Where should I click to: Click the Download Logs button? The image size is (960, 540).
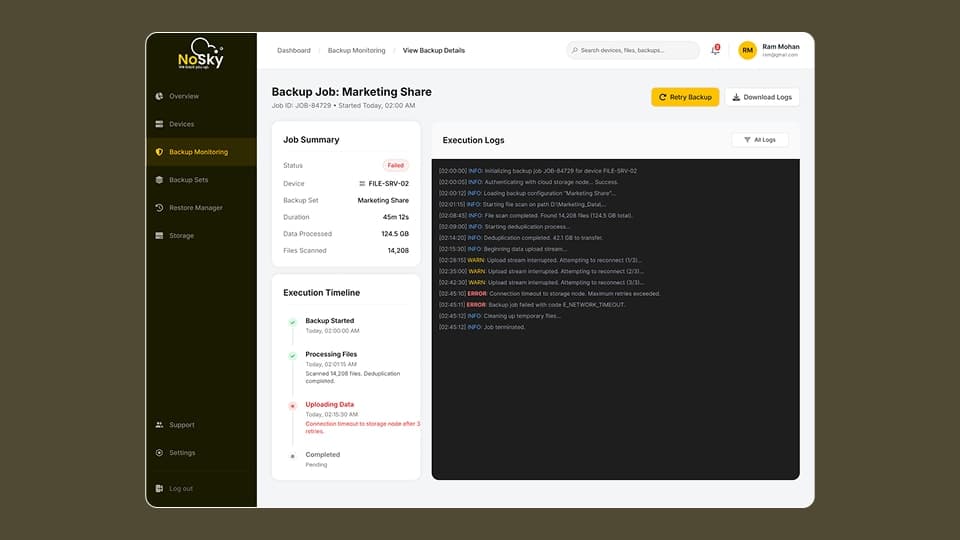pyautogui.click(x=762, y=97)
